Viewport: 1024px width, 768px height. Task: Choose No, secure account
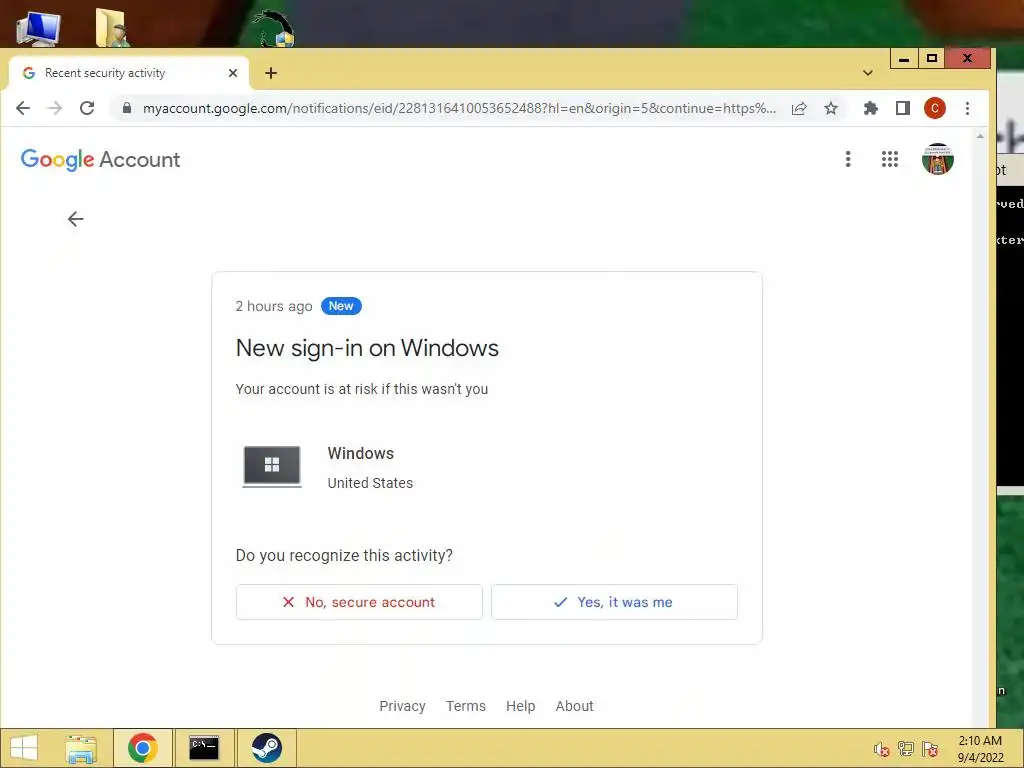[x=359, y=602]
